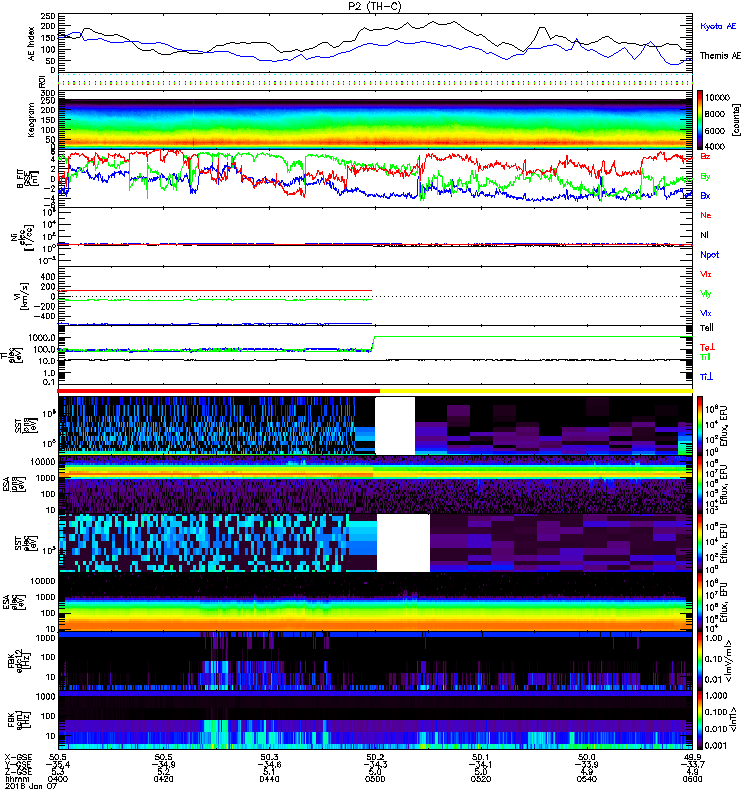Click the 0400 time tick label

pos(58,779)
